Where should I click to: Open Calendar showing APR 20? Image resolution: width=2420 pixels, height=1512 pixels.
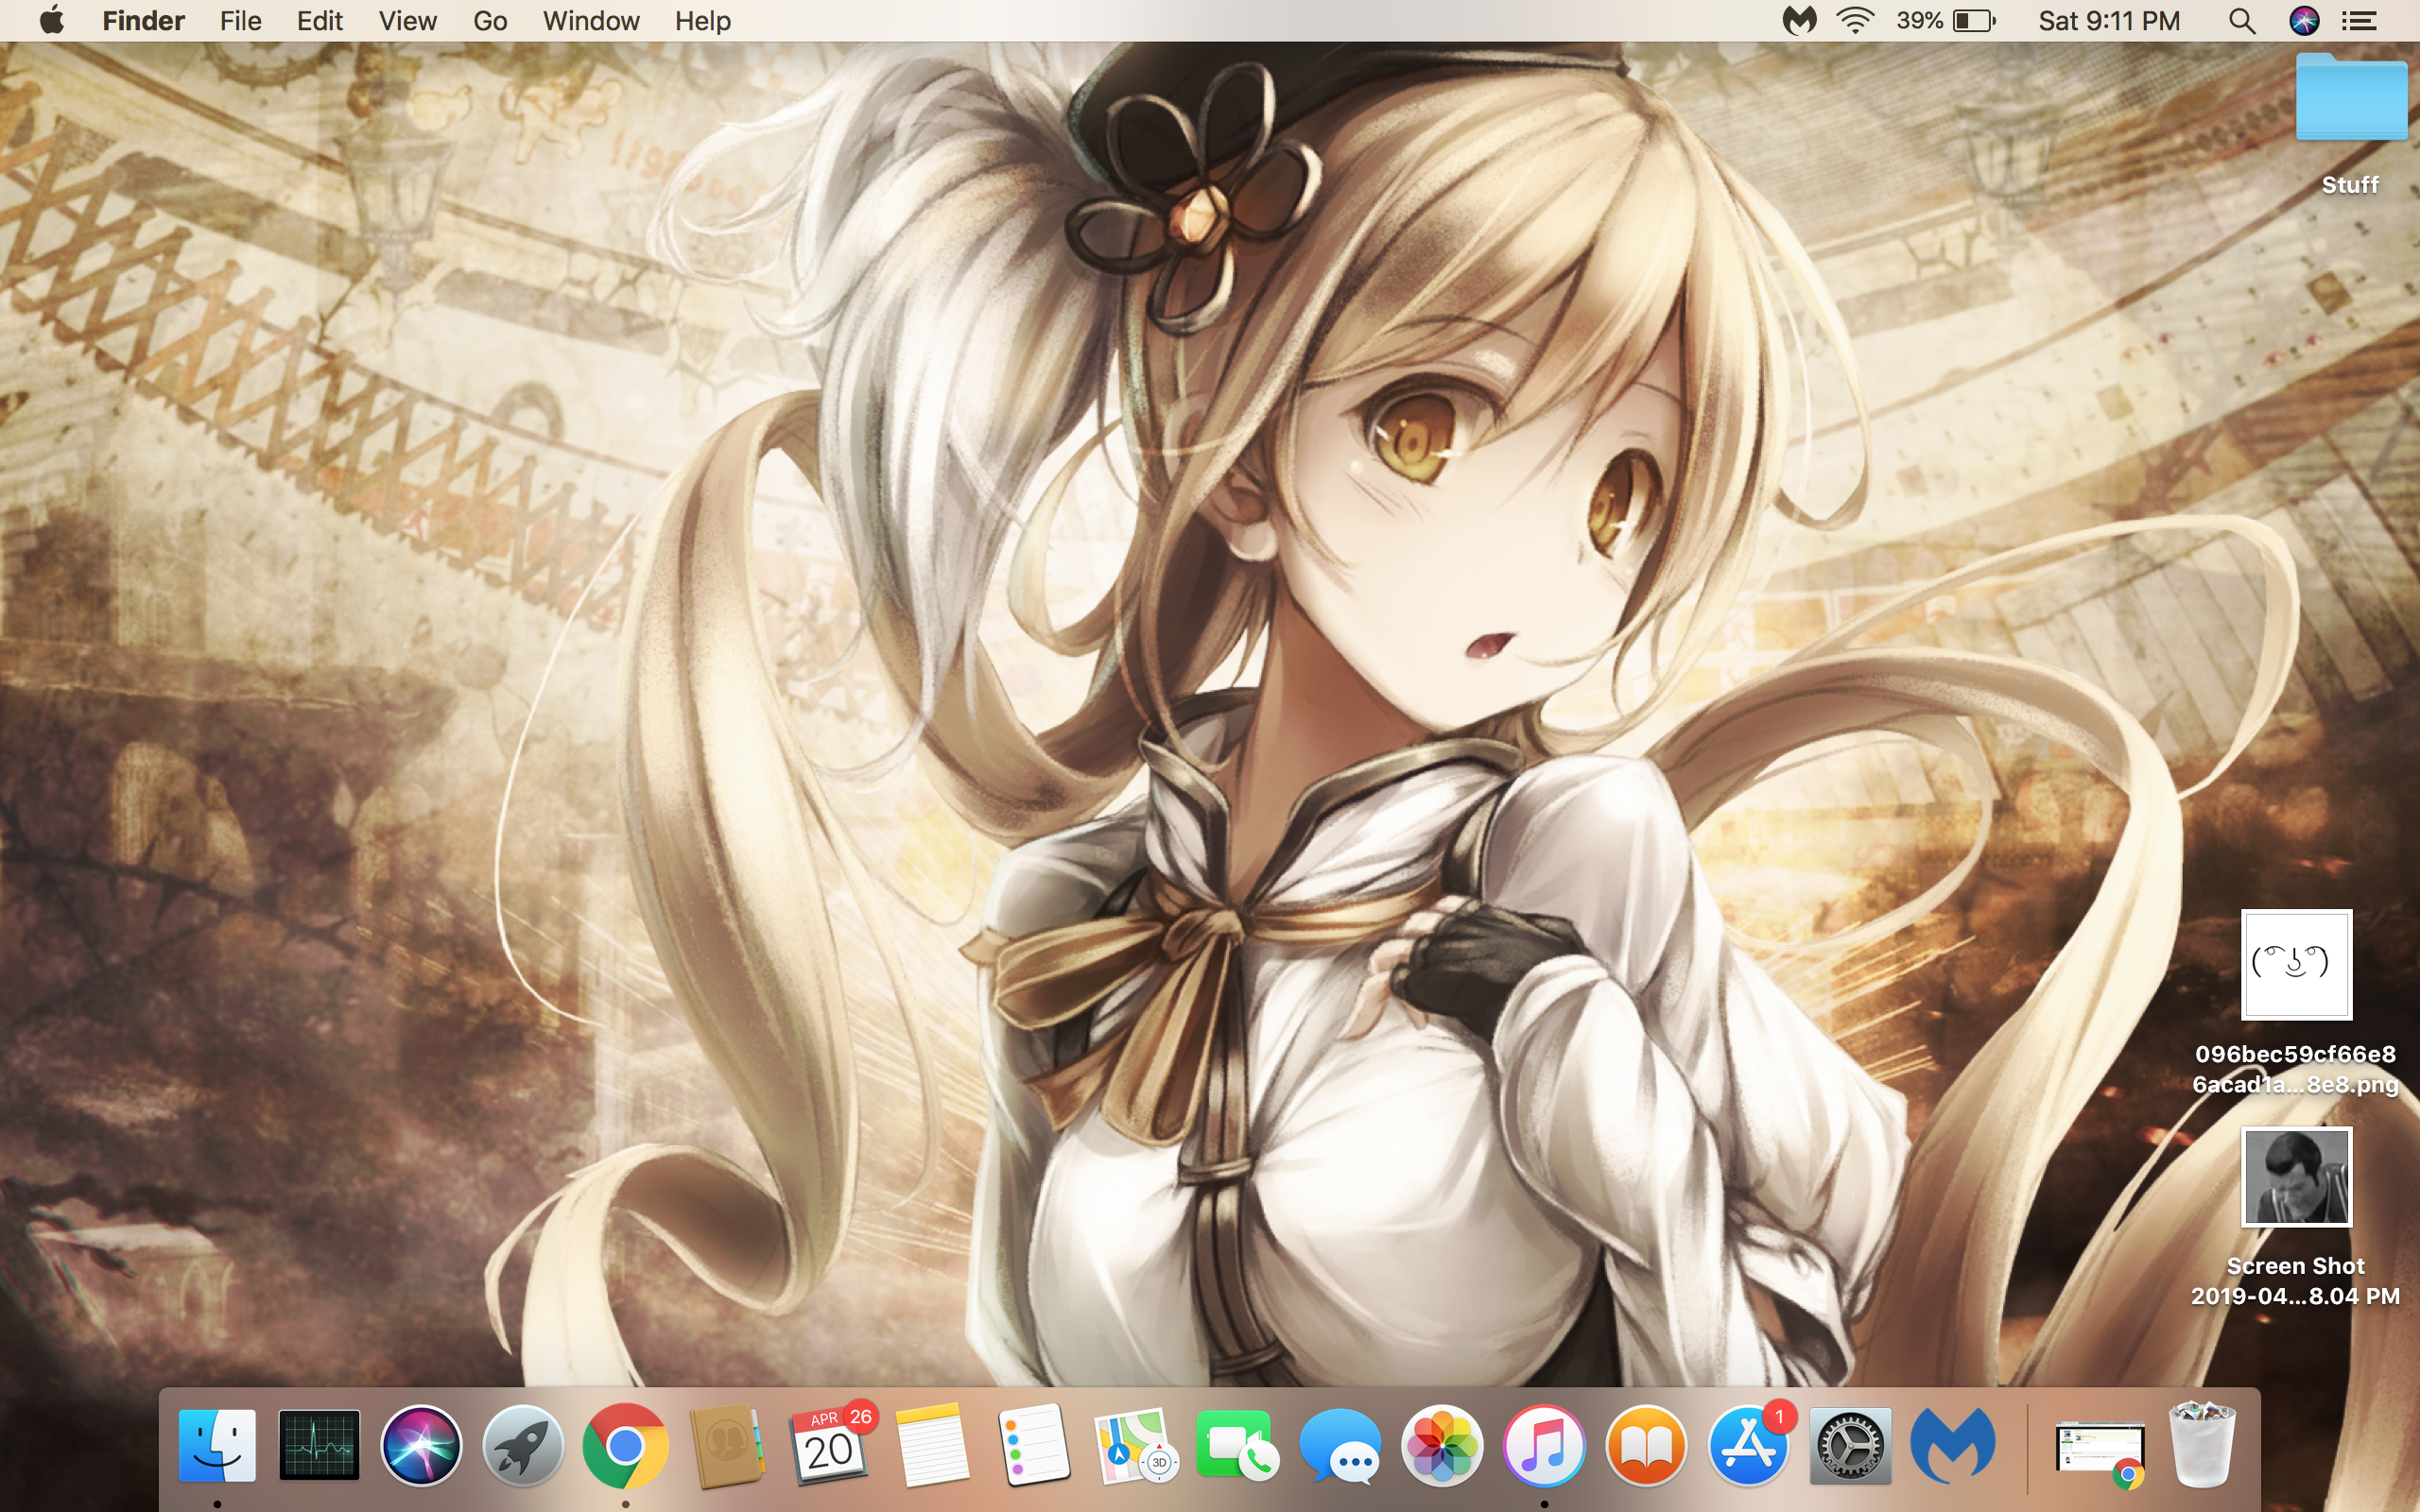pyautogui.click(x=829, y=1446)
